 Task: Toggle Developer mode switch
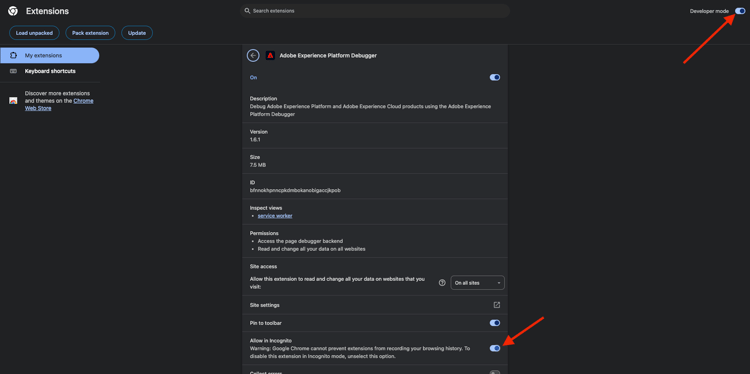(x=740, y=11)
